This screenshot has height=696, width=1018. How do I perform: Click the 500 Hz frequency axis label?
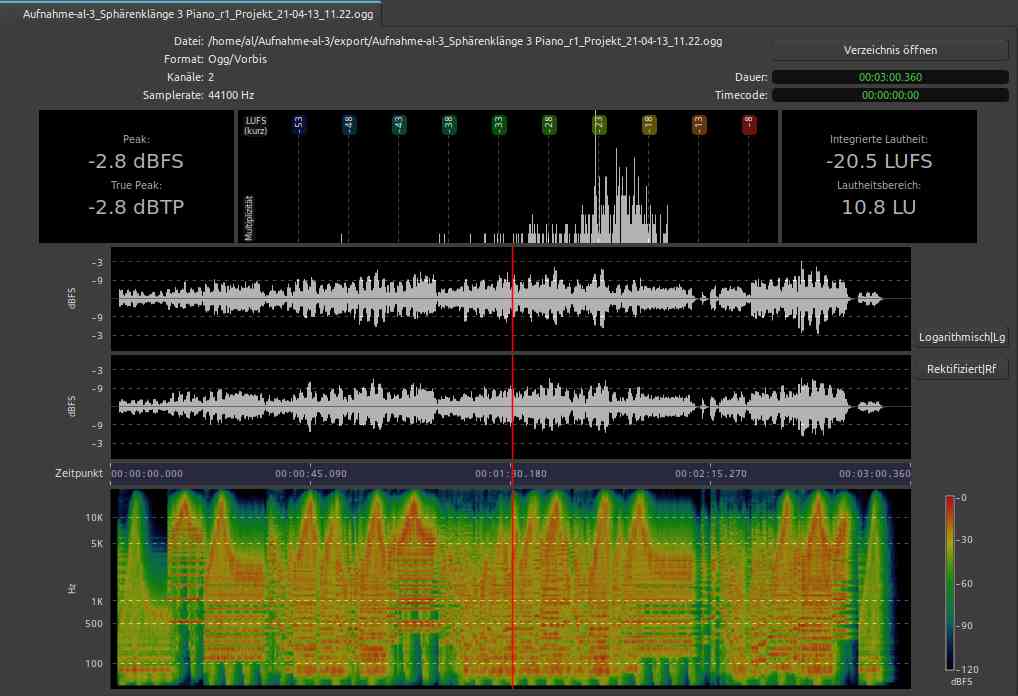(93, 623)
